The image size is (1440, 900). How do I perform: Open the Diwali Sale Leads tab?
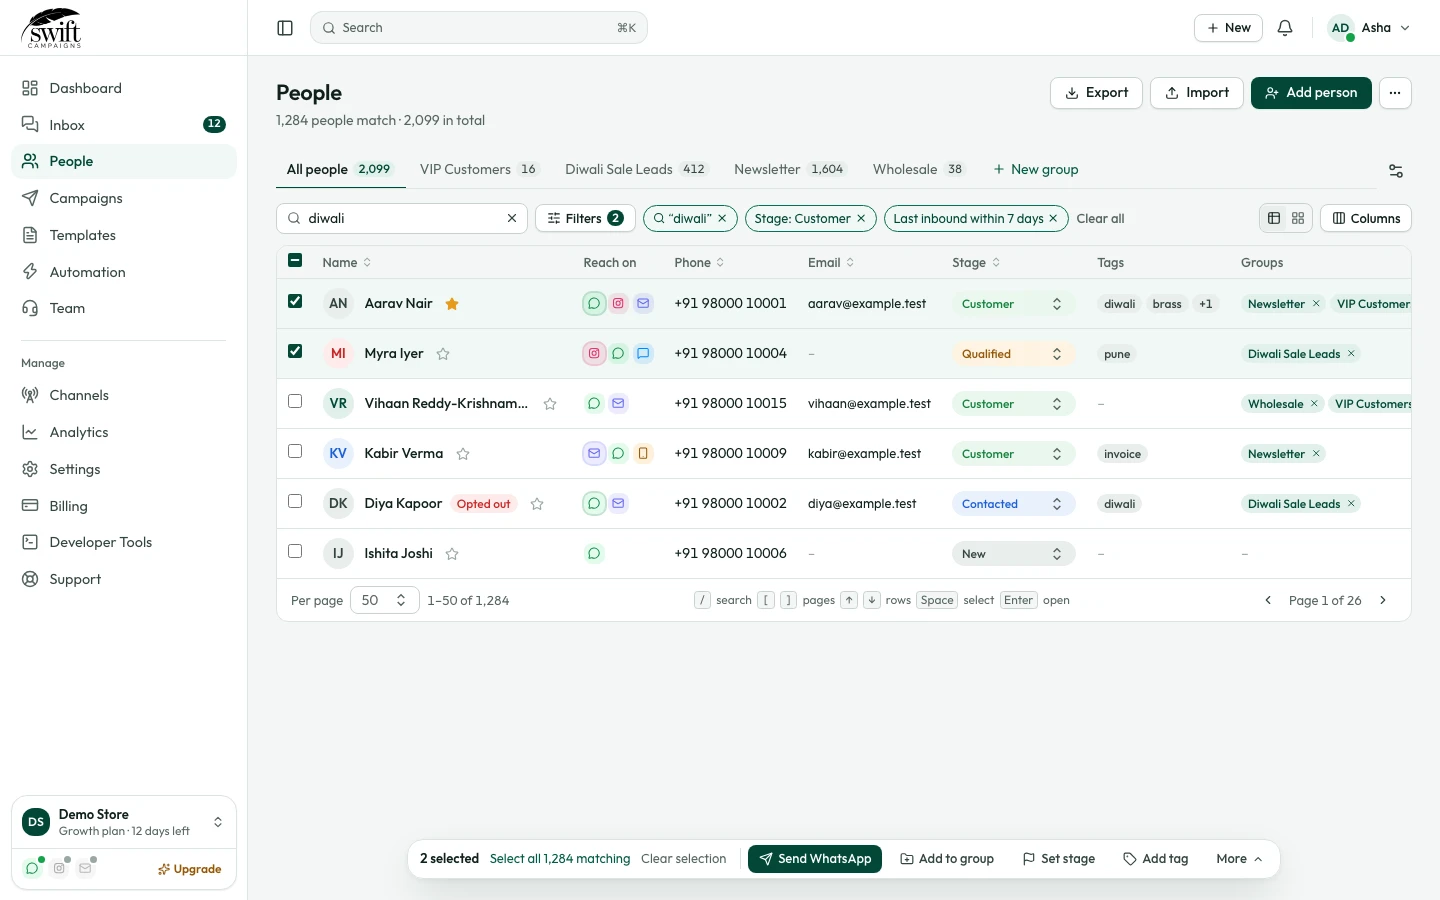pyautogui.click(x=635, y=169)
